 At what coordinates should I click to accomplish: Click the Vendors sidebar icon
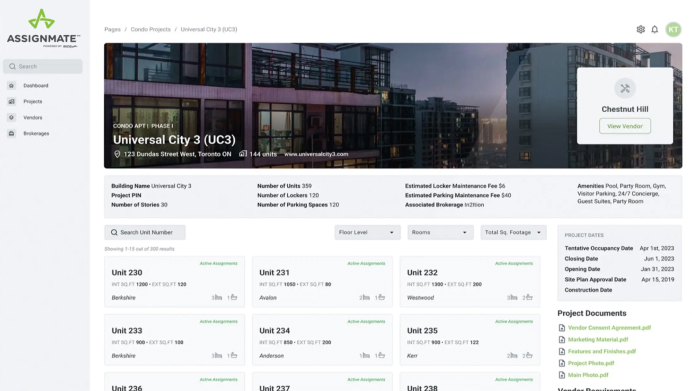click(x=11, y=117)
